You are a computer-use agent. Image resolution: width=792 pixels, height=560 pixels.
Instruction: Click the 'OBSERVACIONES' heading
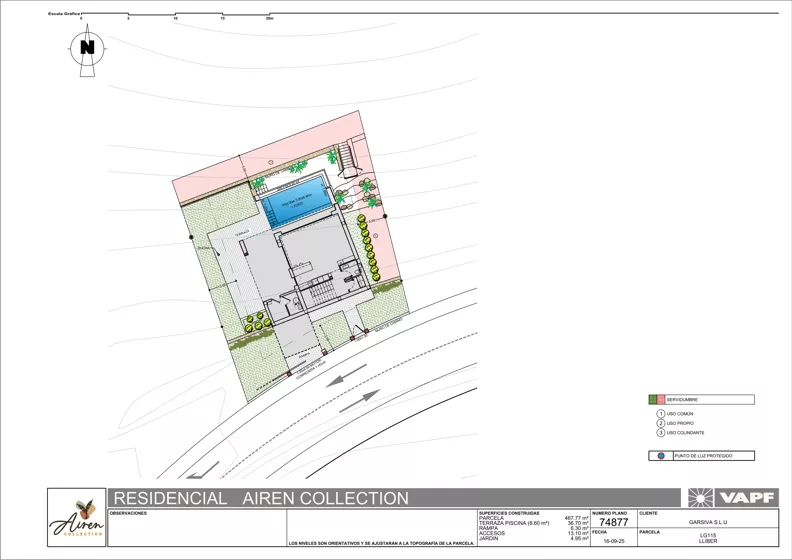(x=128, y=514)
